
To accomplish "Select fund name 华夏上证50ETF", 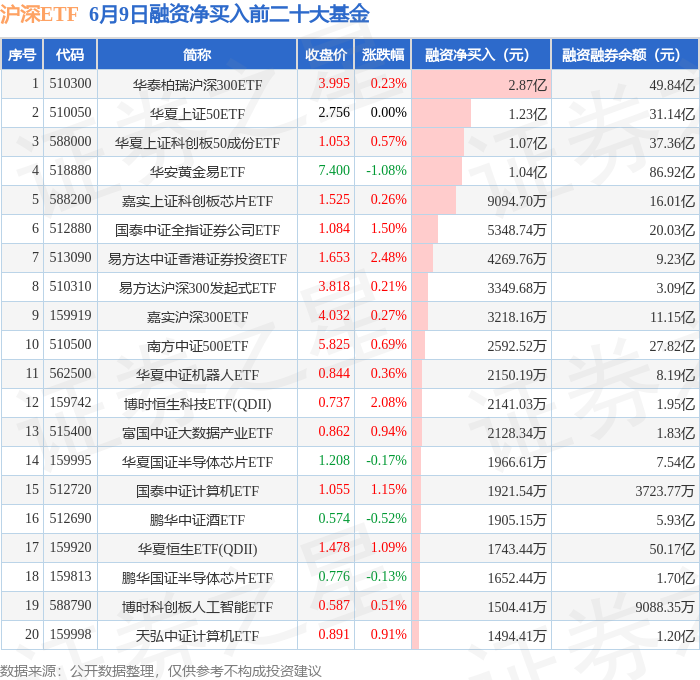I will [197, 113].
